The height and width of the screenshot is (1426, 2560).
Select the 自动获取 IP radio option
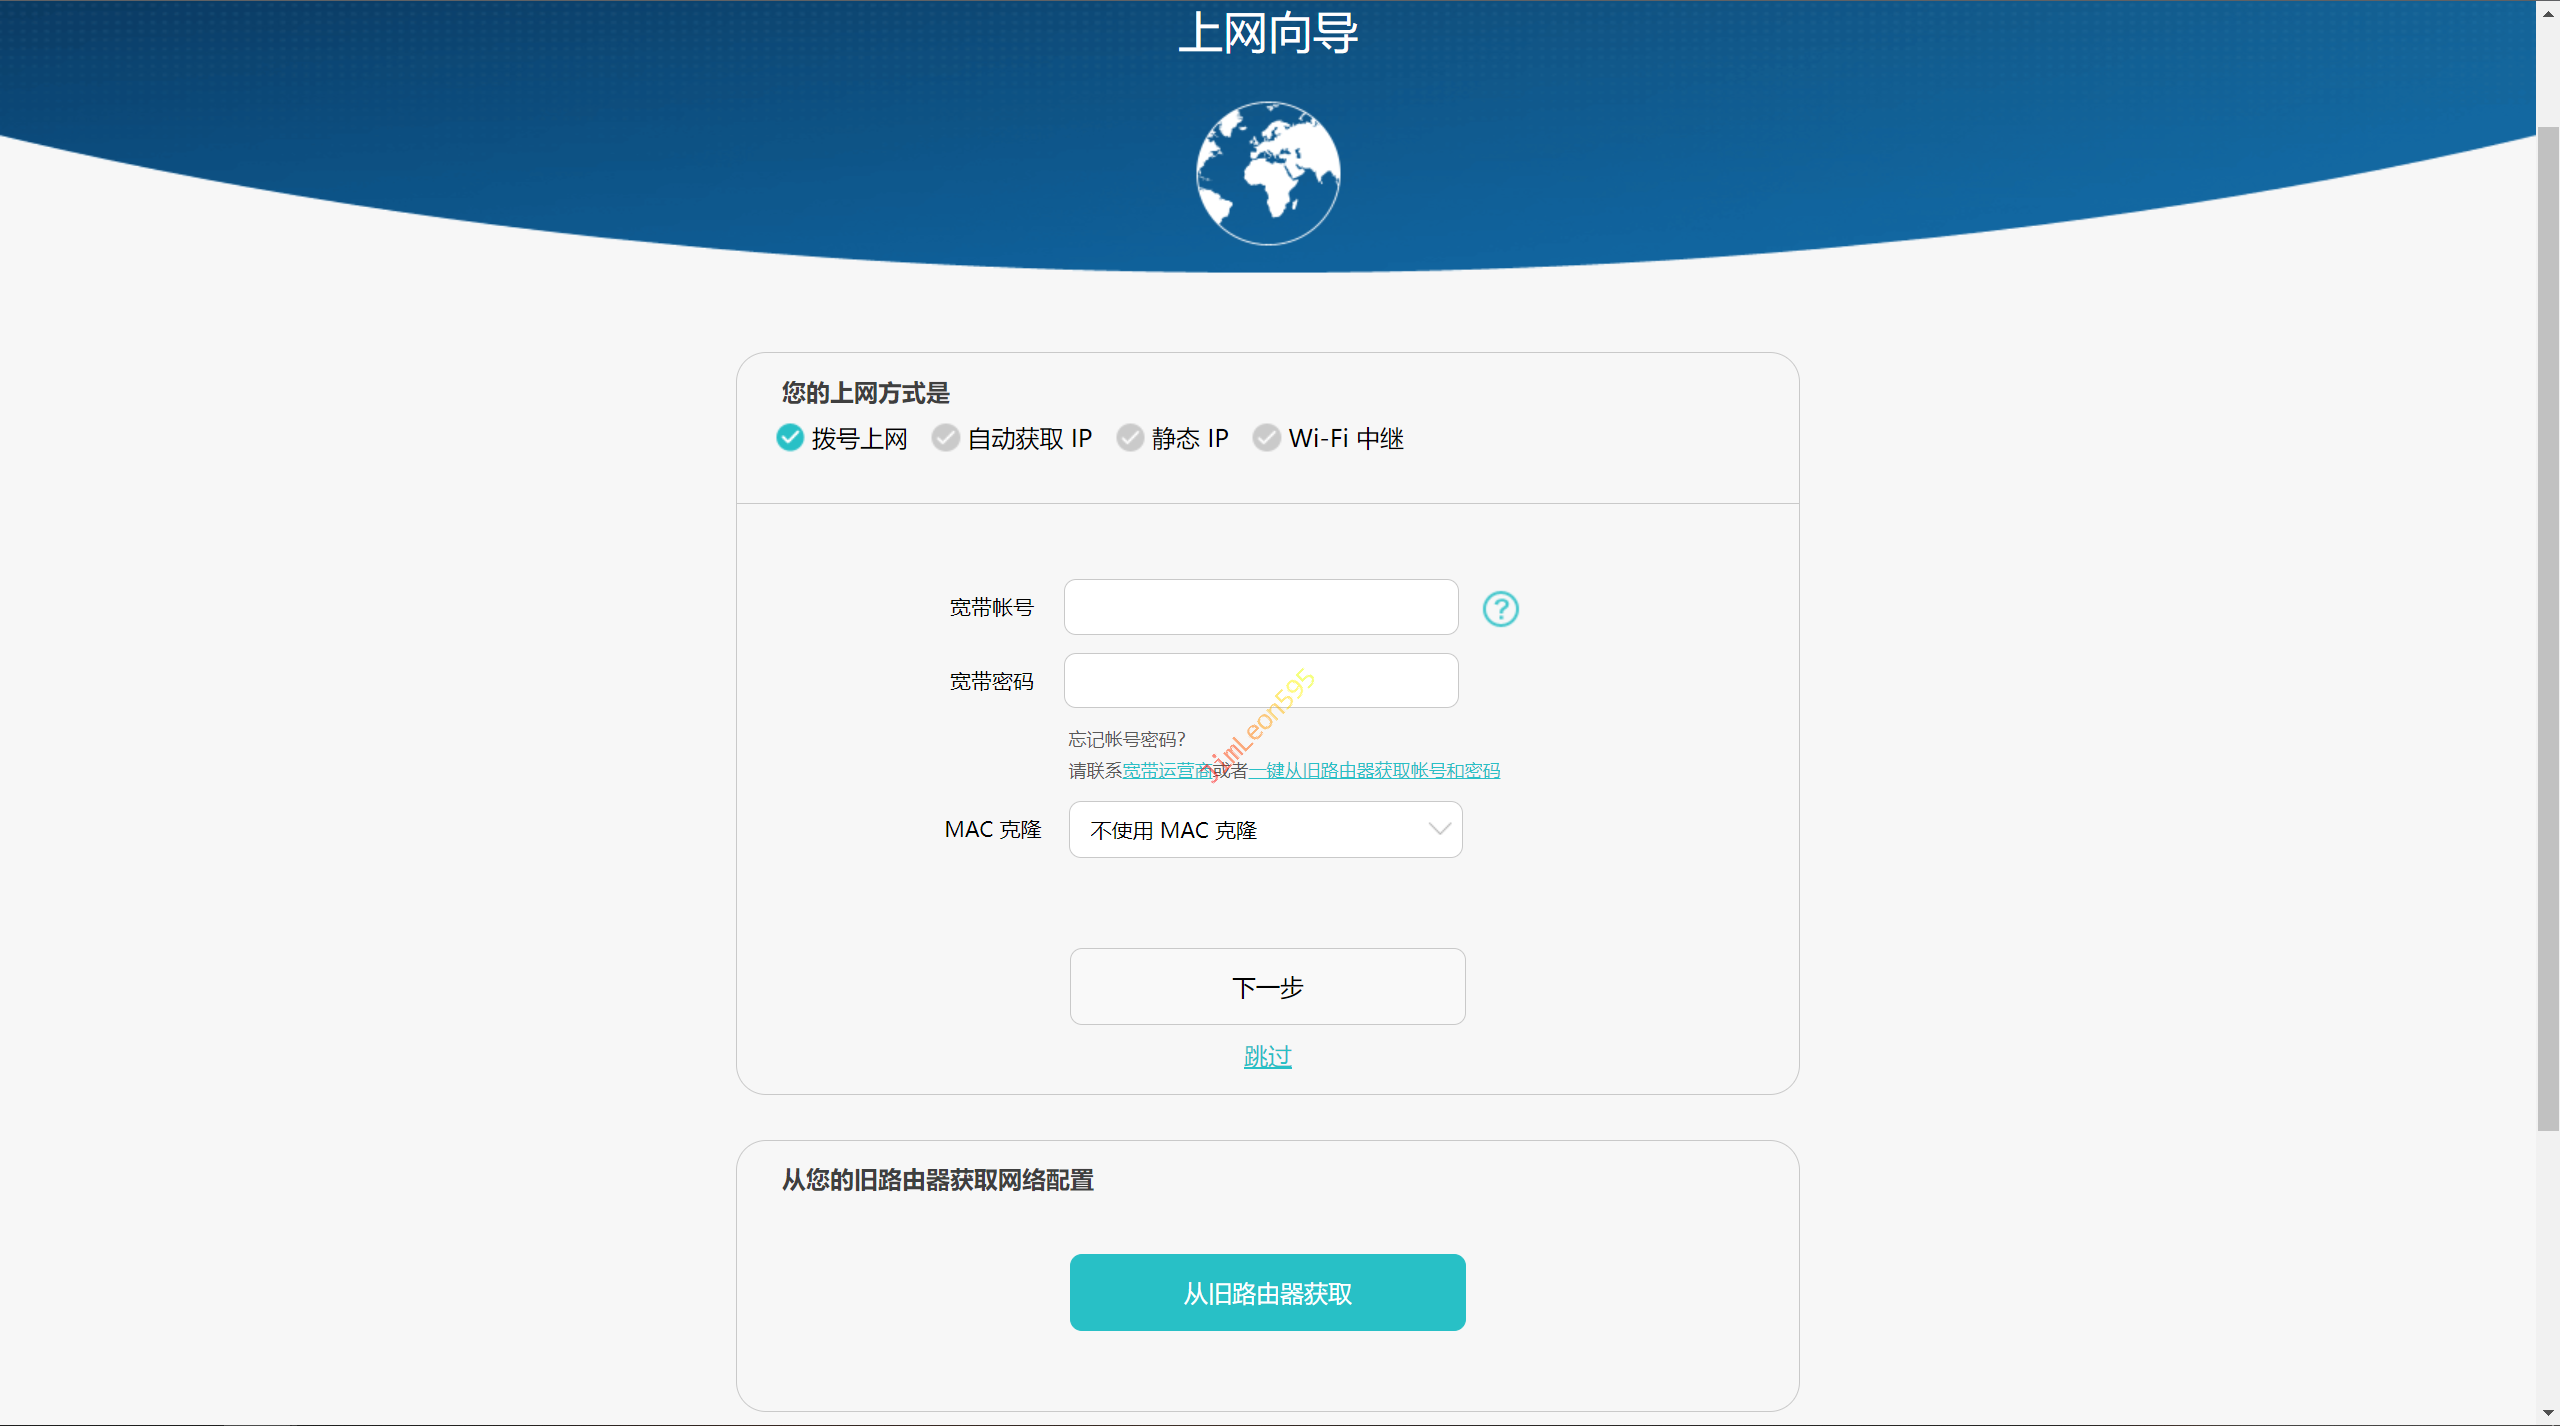coord(945,438)
